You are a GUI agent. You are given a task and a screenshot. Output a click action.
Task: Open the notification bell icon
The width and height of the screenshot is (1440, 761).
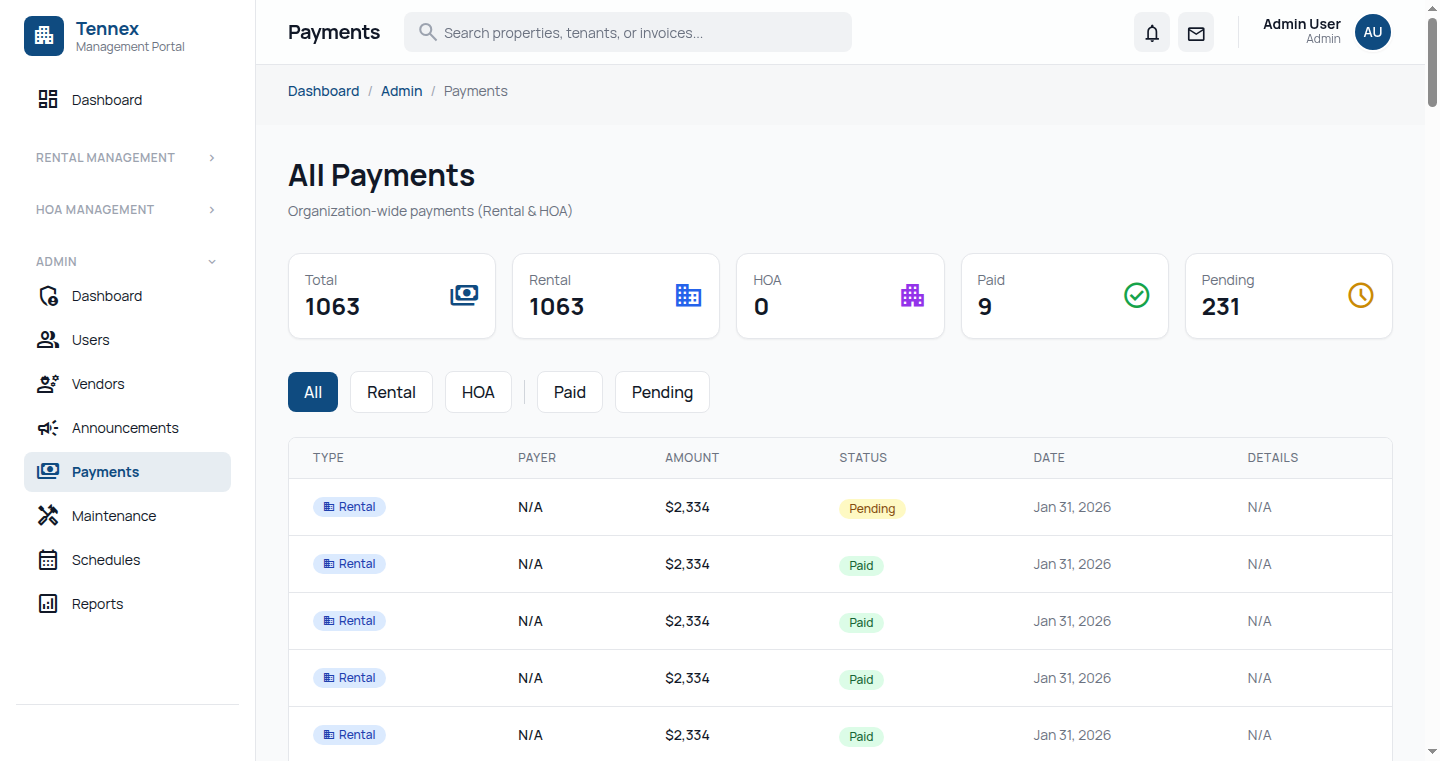pos(1151,32)
